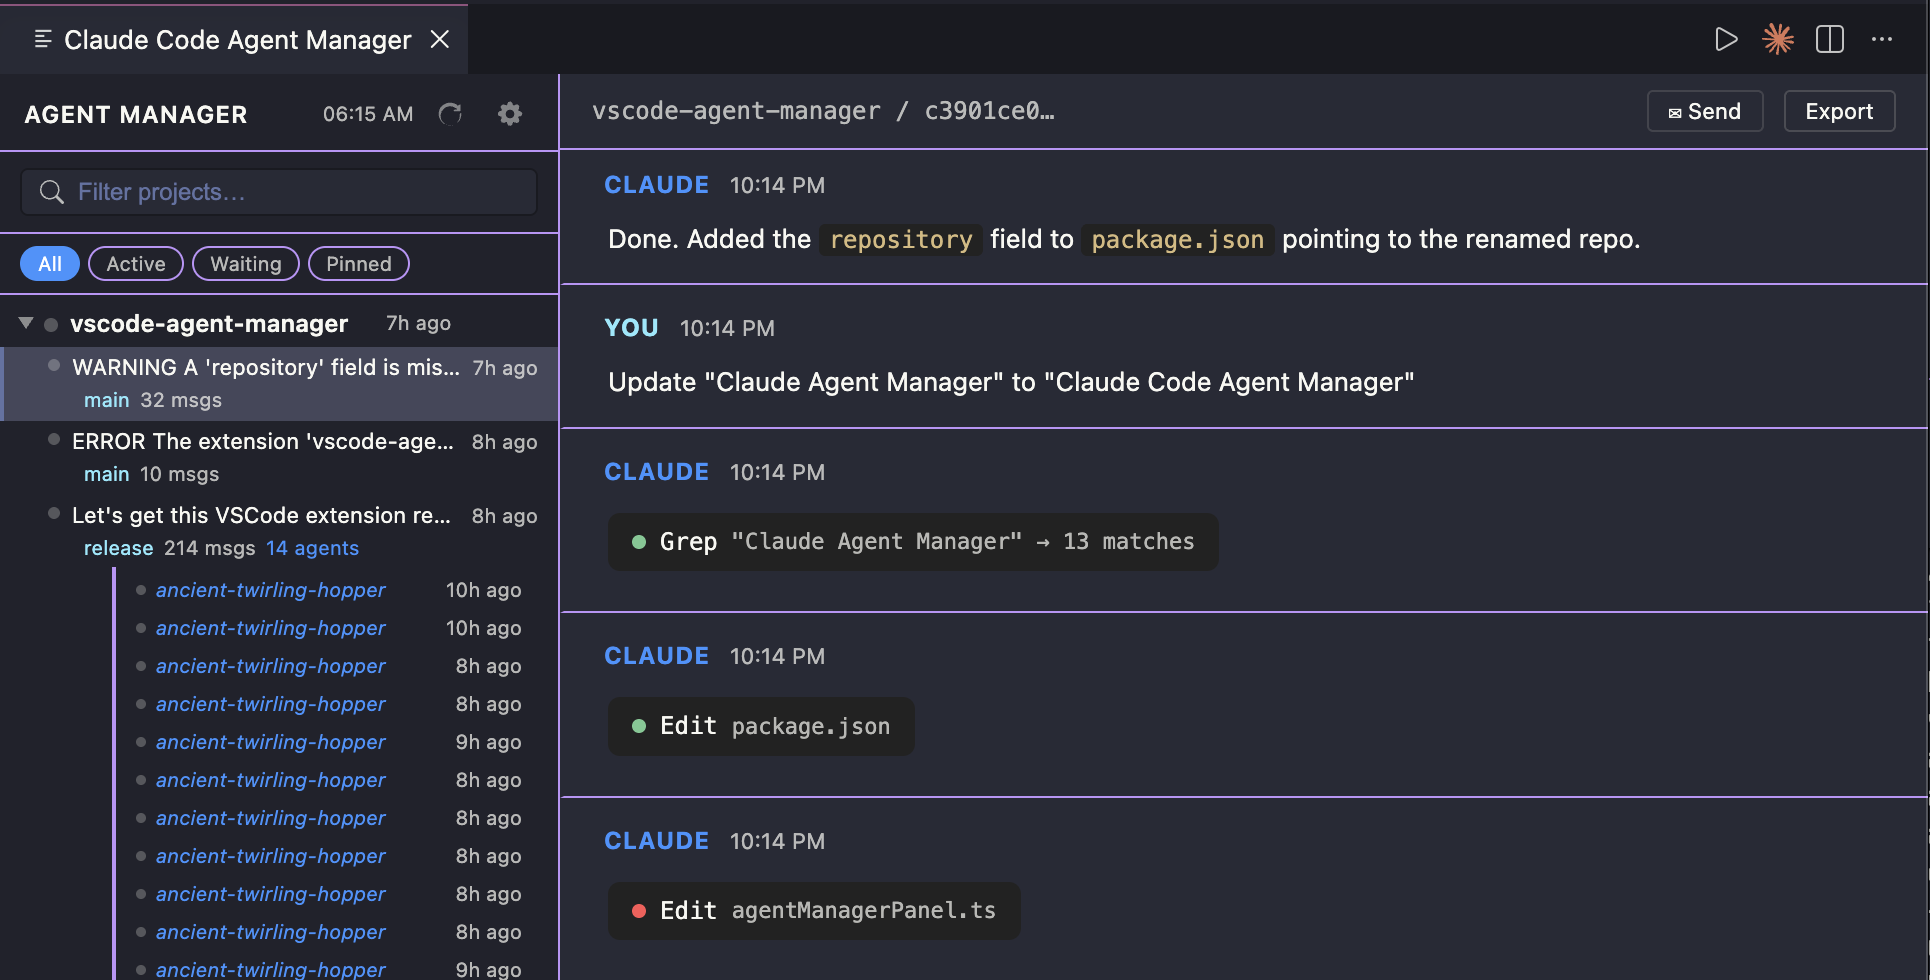1930x980 pixels.
Task: Select the All filter pill
Action: [x=50, y=264]
